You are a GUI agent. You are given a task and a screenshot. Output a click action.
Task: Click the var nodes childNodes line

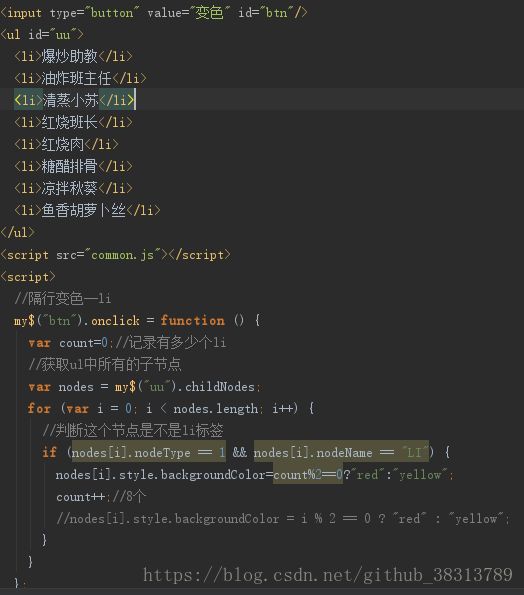coord(145,387)
